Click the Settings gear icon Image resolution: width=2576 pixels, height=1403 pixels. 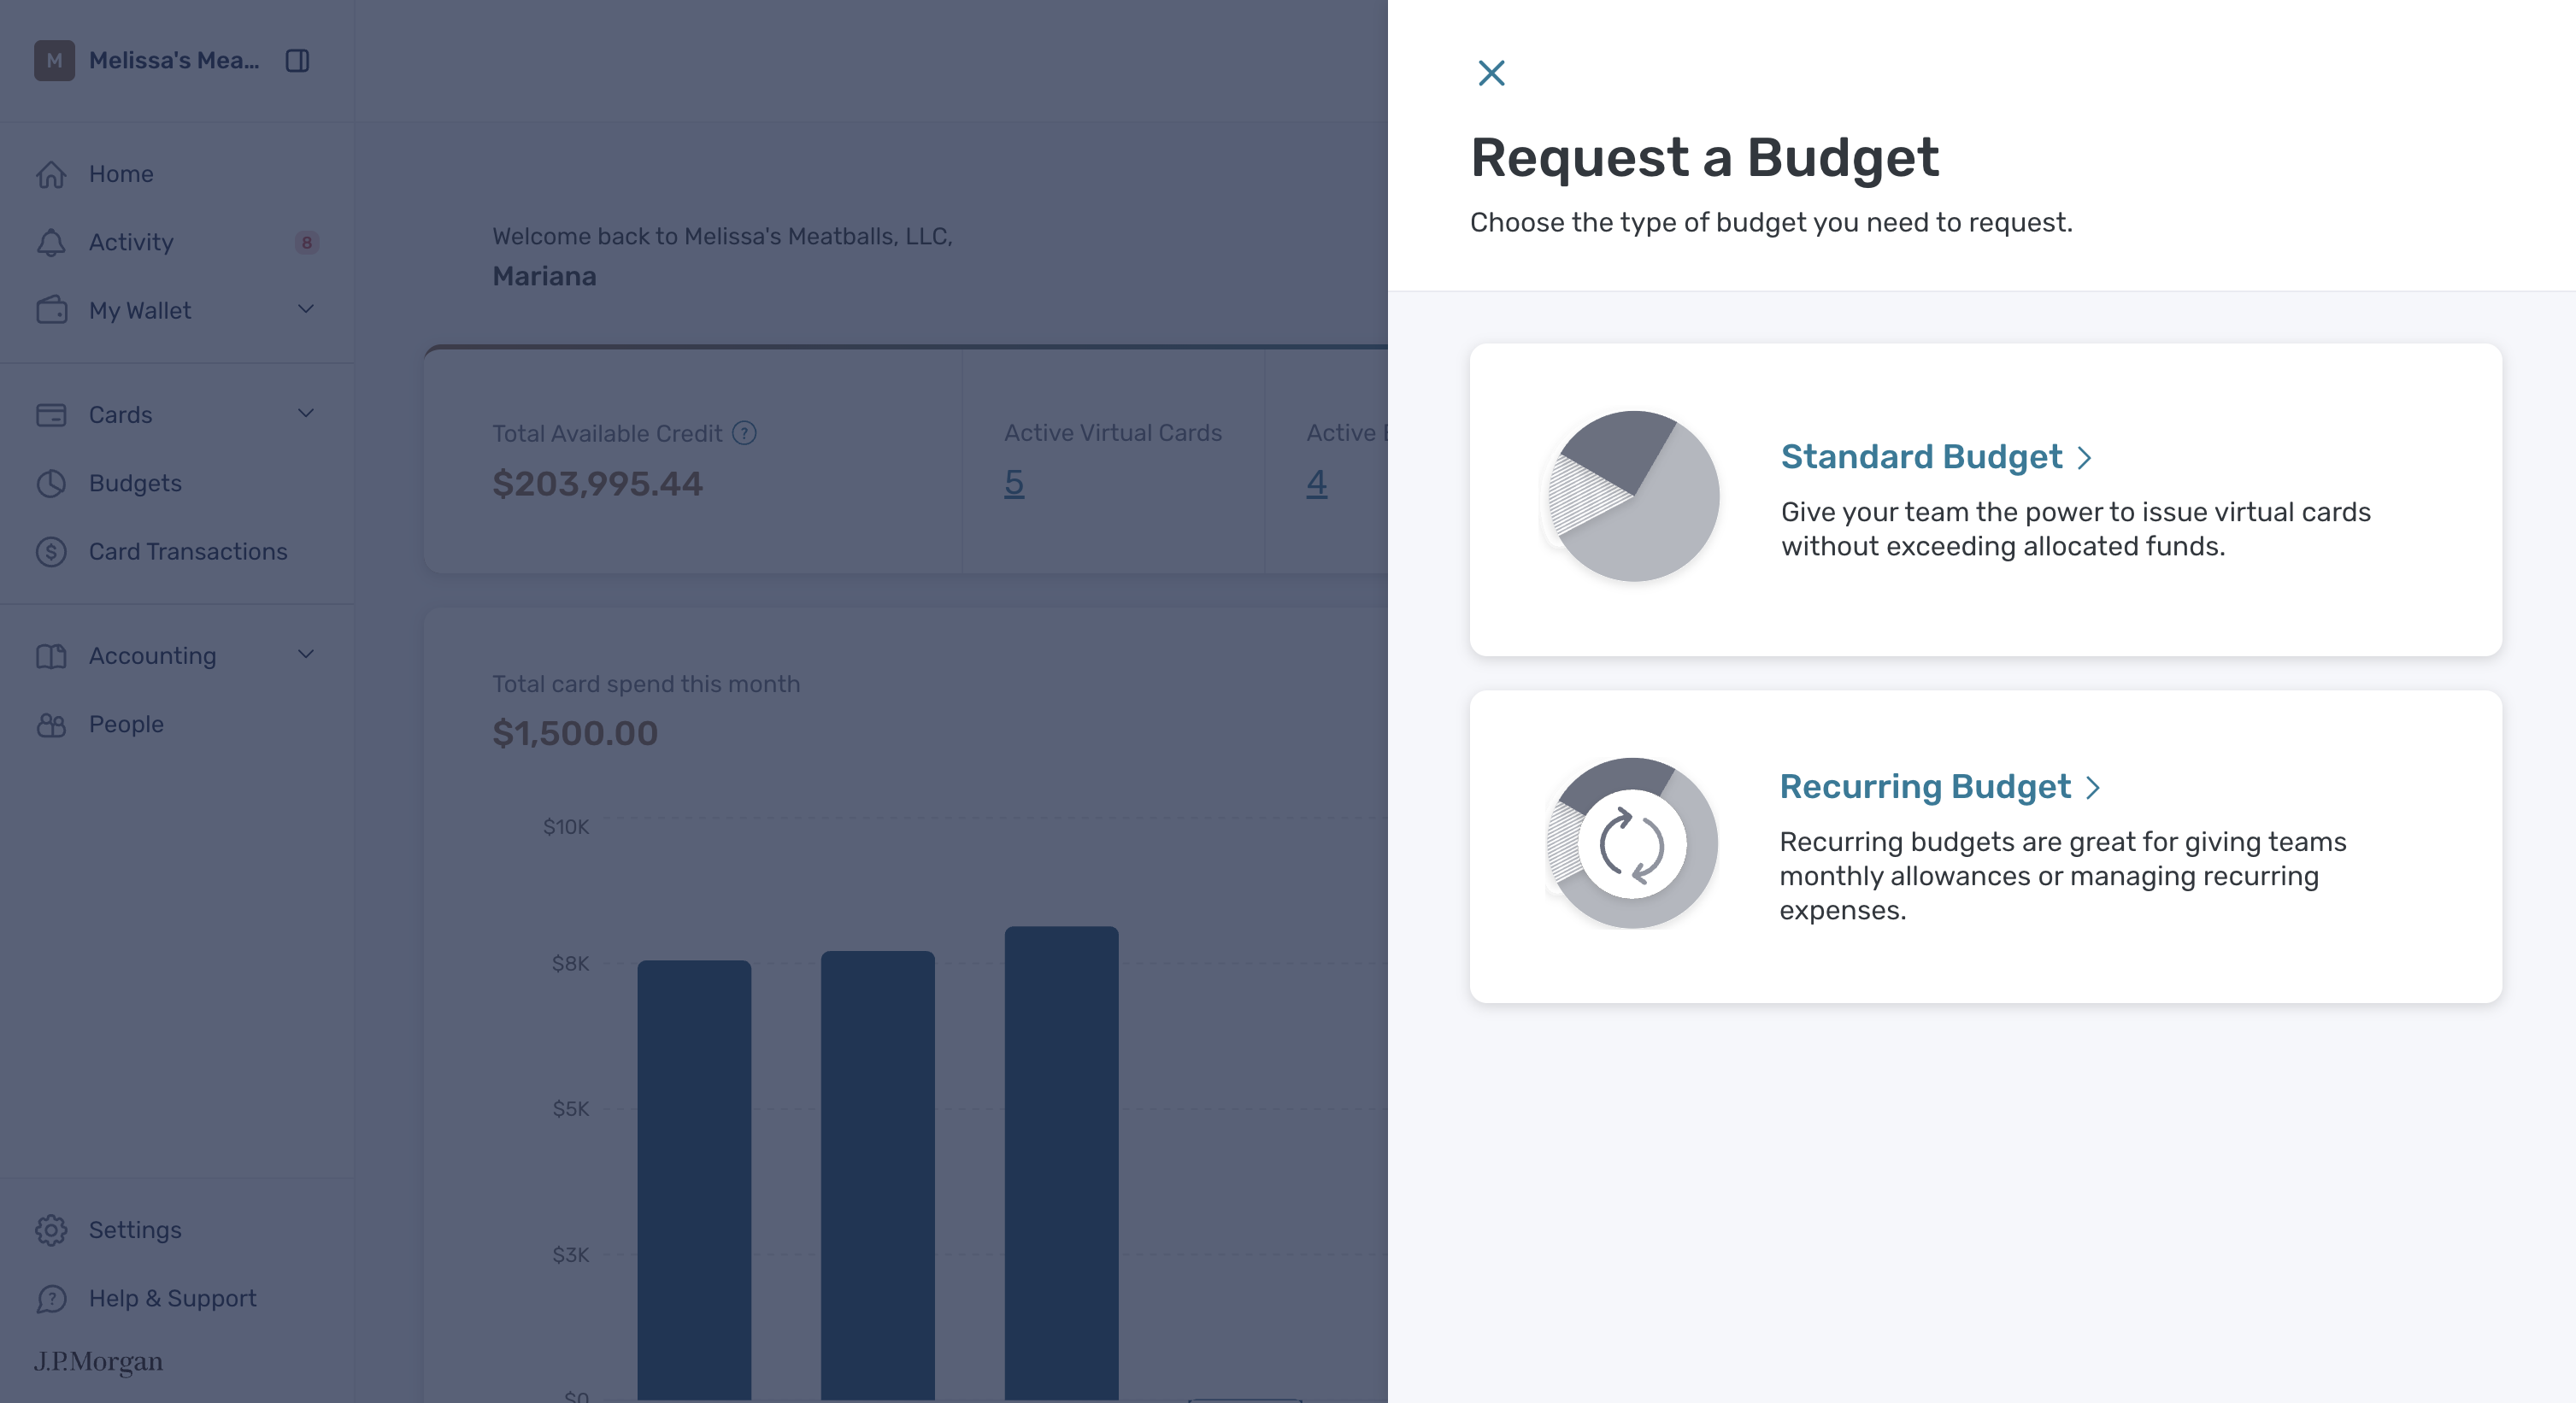(x=51, y=1230)
